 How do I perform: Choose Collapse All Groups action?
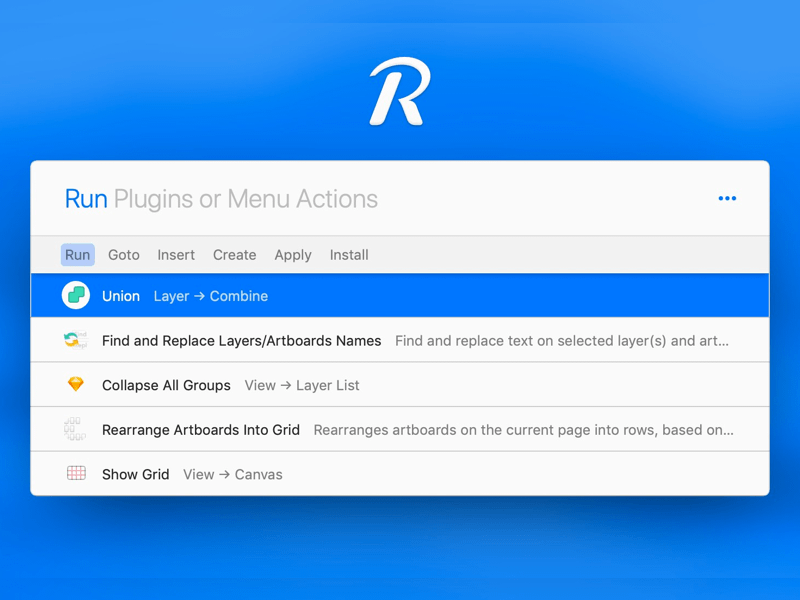[x=166, y=385]
